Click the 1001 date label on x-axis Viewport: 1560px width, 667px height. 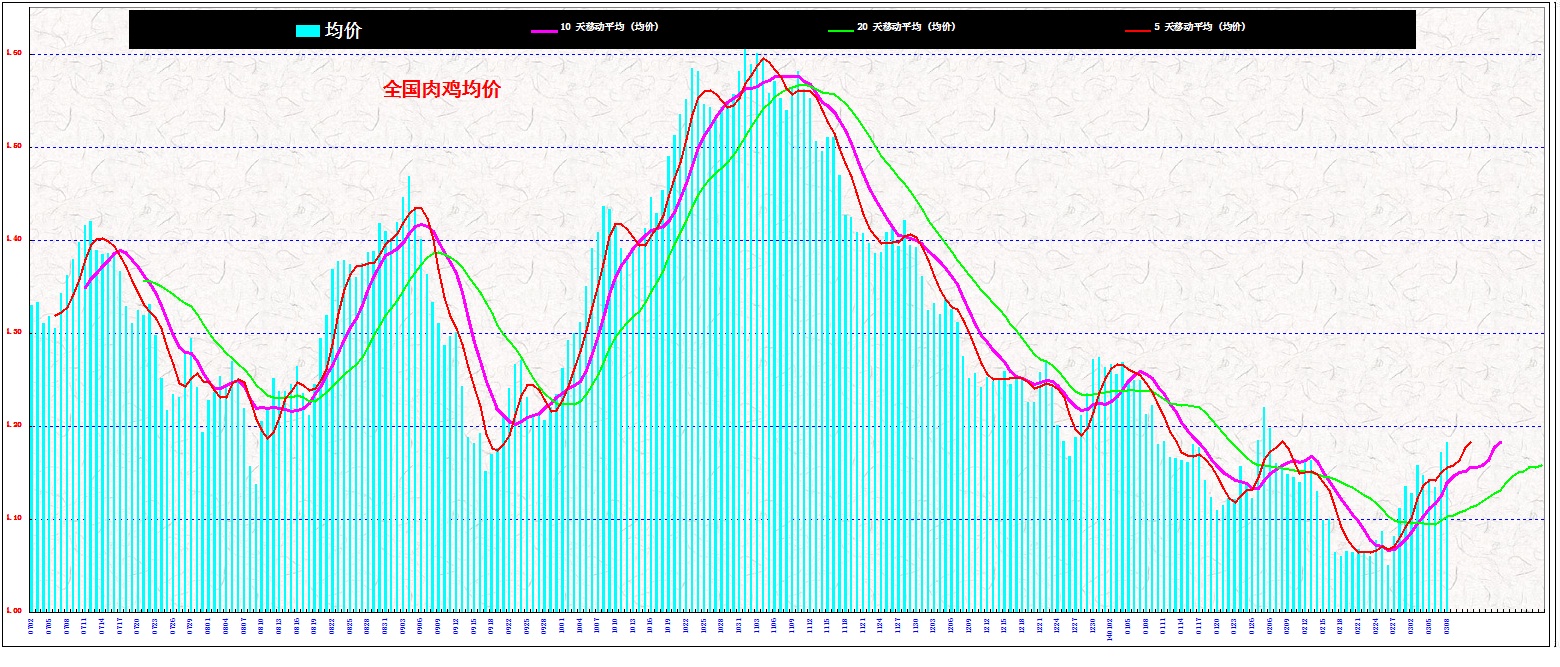pyautogui.click(x=562, y=626)
